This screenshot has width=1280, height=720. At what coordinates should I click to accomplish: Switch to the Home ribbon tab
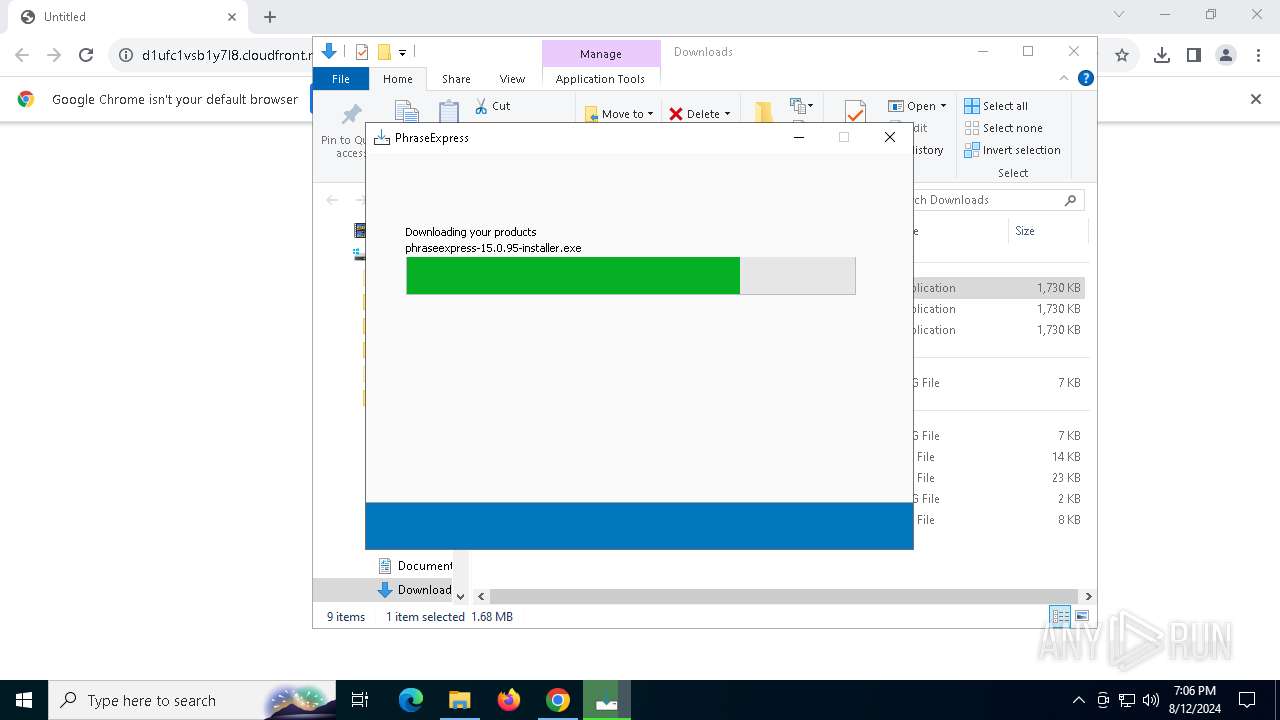click(x=397, y=79)
